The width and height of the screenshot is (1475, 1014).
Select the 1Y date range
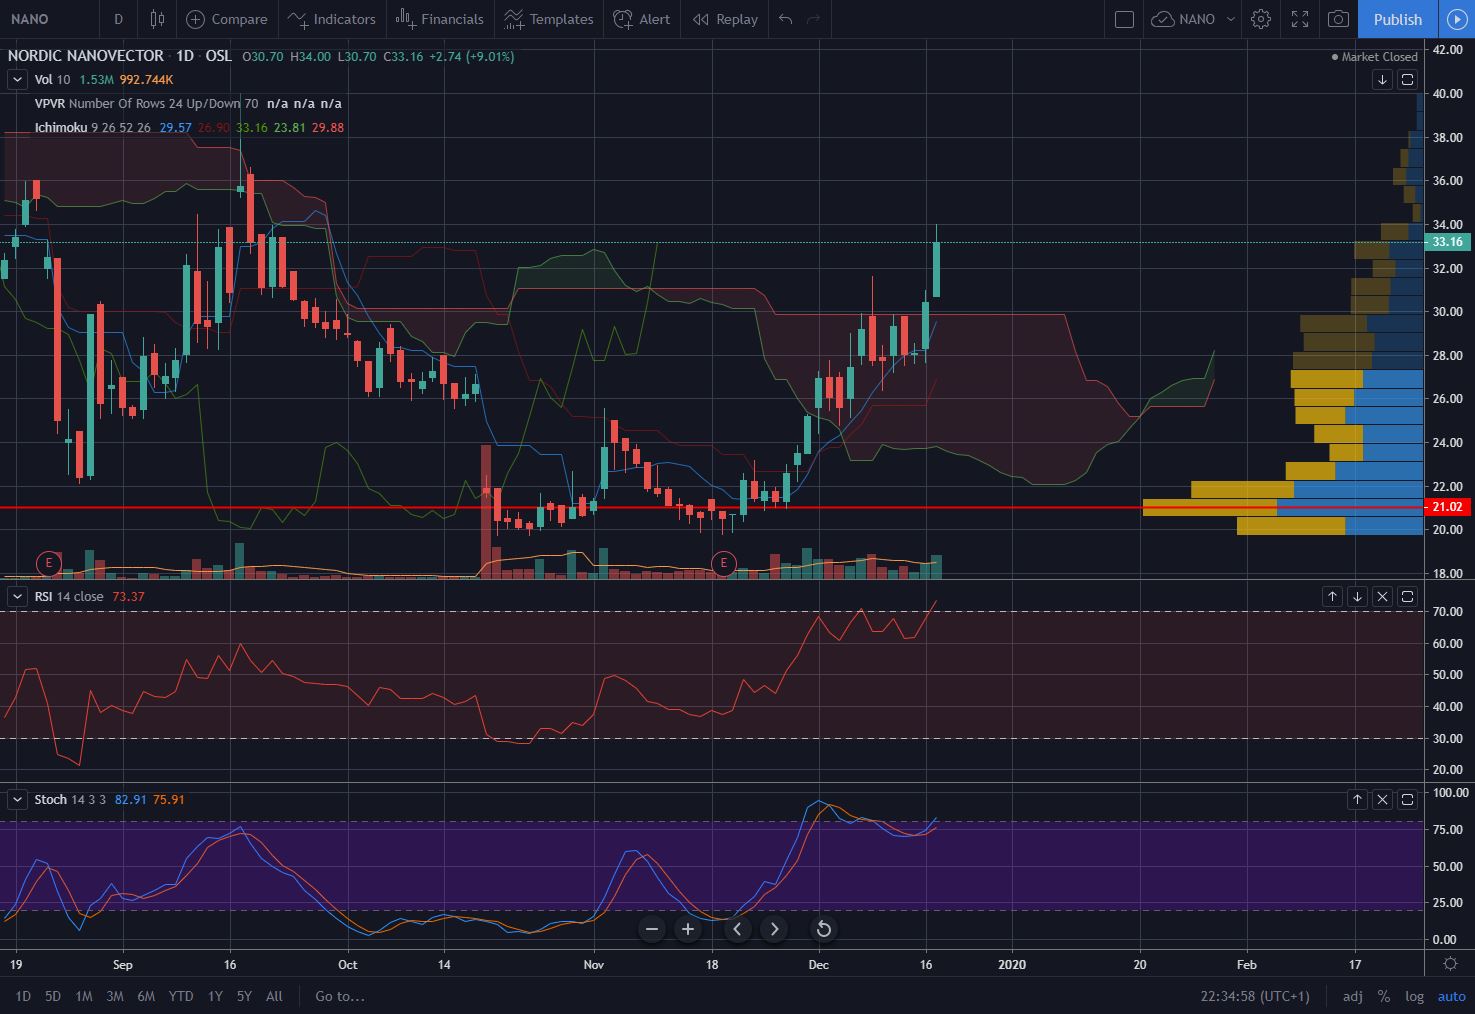tap(215, 996)
